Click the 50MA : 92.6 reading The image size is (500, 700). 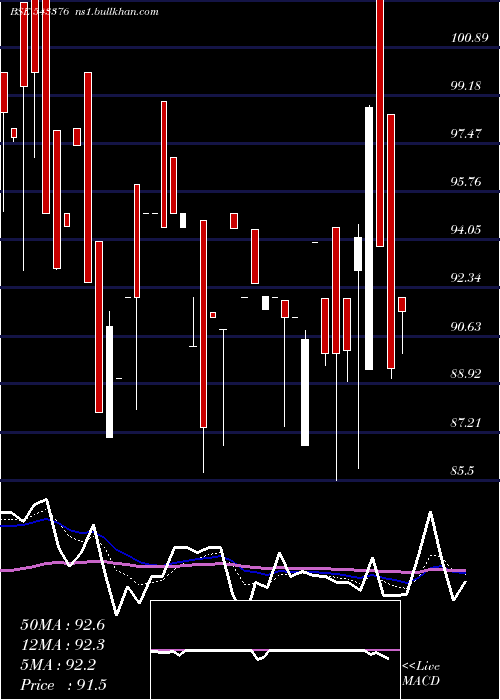[62, 625]
